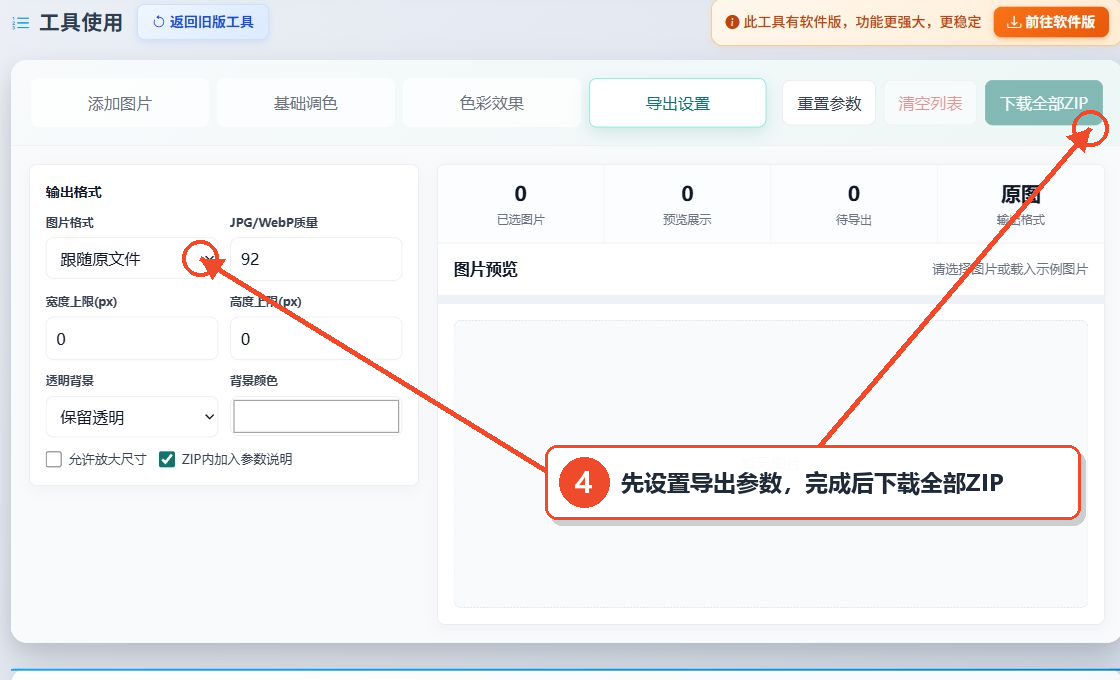Switch to the 添加图片 tab

click(x=120, y=103)
